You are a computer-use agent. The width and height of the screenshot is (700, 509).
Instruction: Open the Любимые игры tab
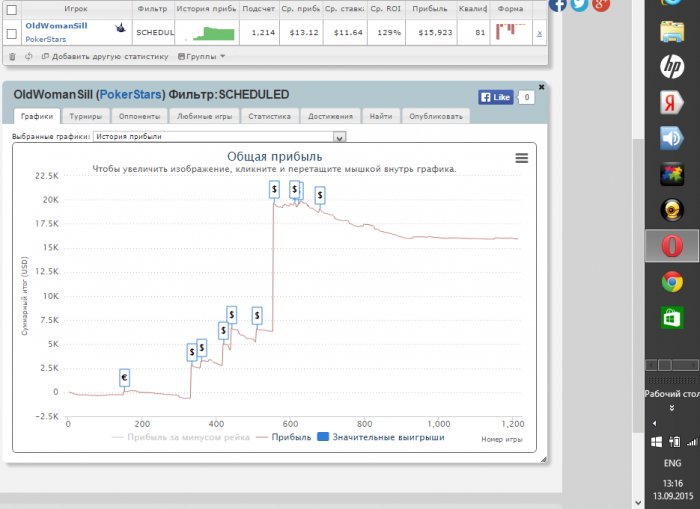coord(204,116)
